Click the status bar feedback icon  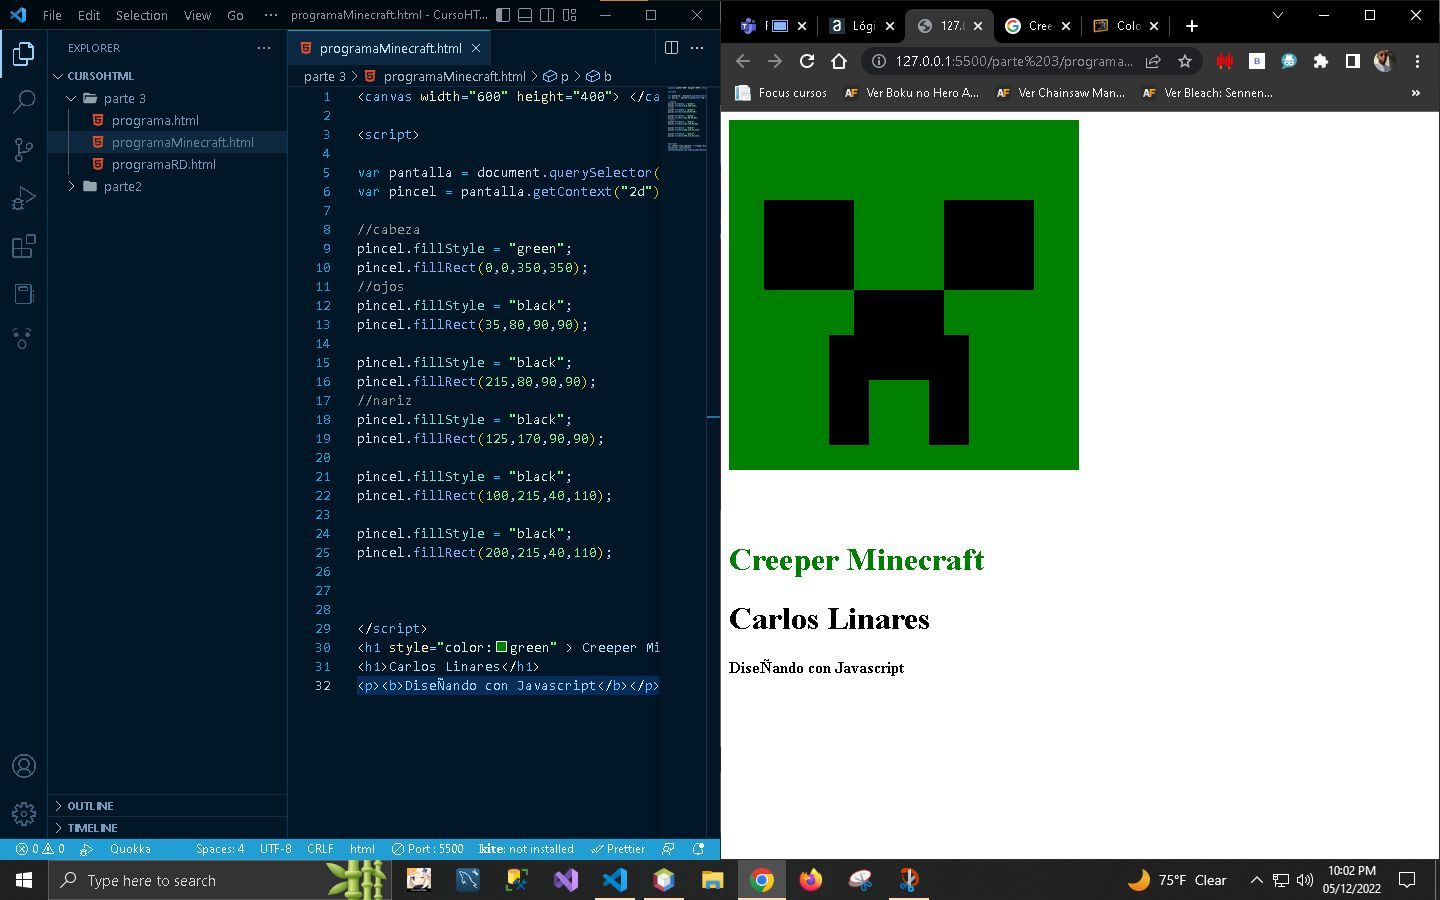668,849
